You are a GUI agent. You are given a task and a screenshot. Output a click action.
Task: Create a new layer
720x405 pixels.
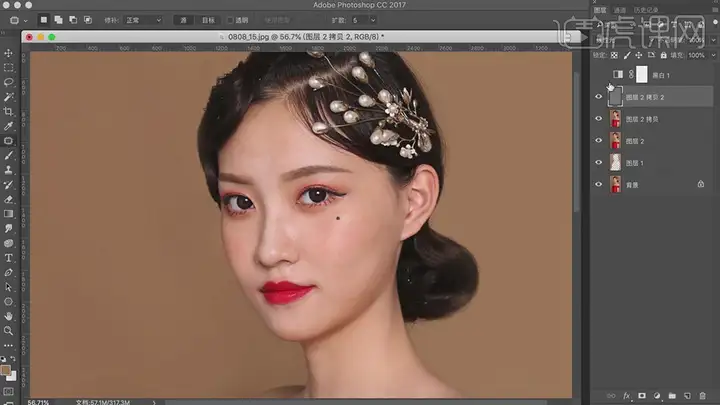click(x=687, y=396)
